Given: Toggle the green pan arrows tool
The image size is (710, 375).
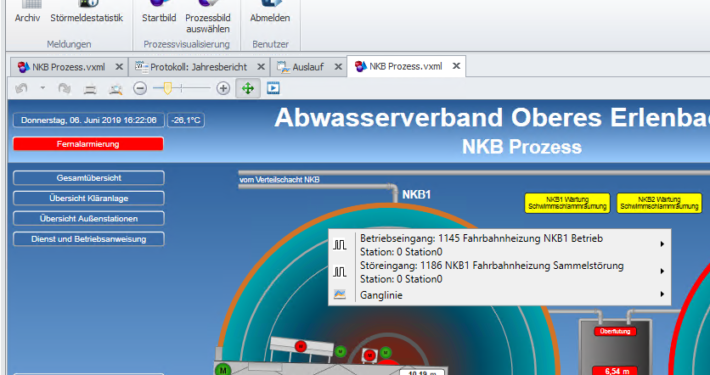Looking at the screenshot, I should (x=248, y=88).
